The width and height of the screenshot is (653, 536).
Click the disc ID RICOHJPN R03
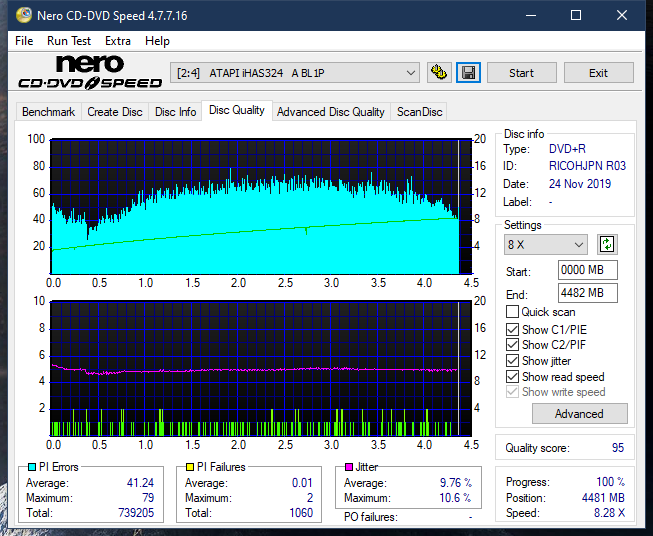(x=587, y=166)
